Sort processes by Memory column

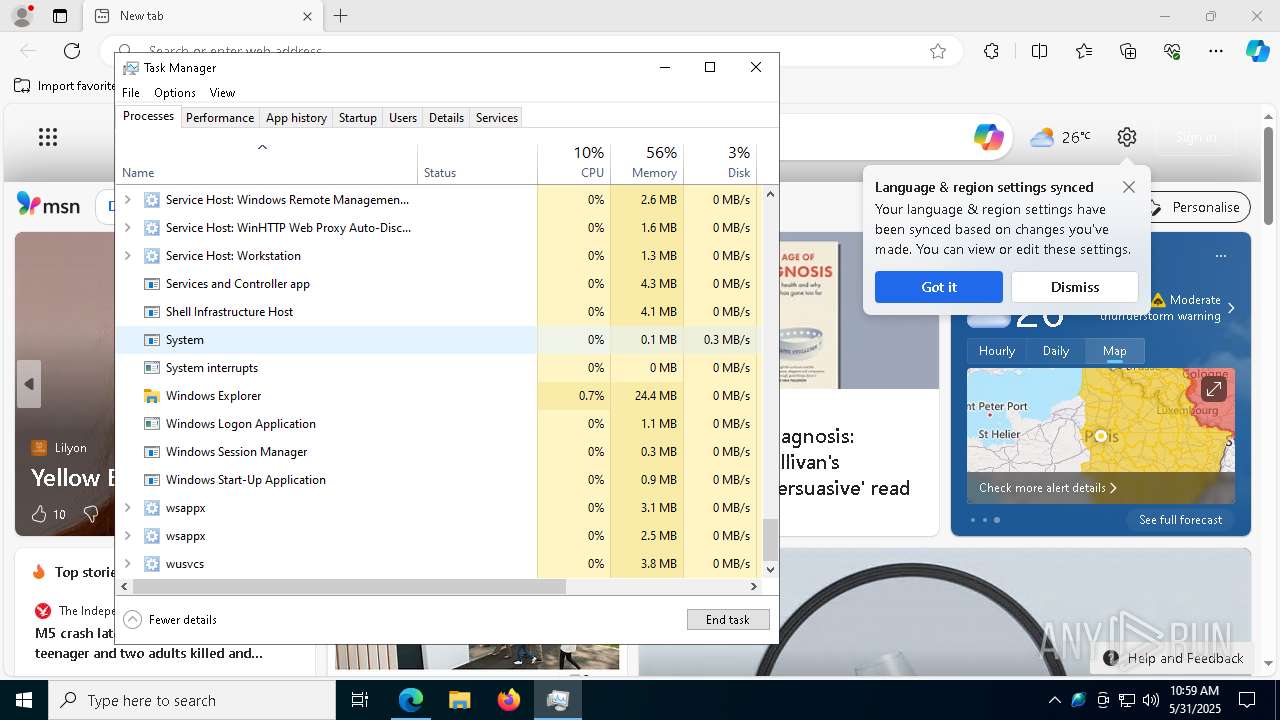pyautogui.click(x=647, y=162)
